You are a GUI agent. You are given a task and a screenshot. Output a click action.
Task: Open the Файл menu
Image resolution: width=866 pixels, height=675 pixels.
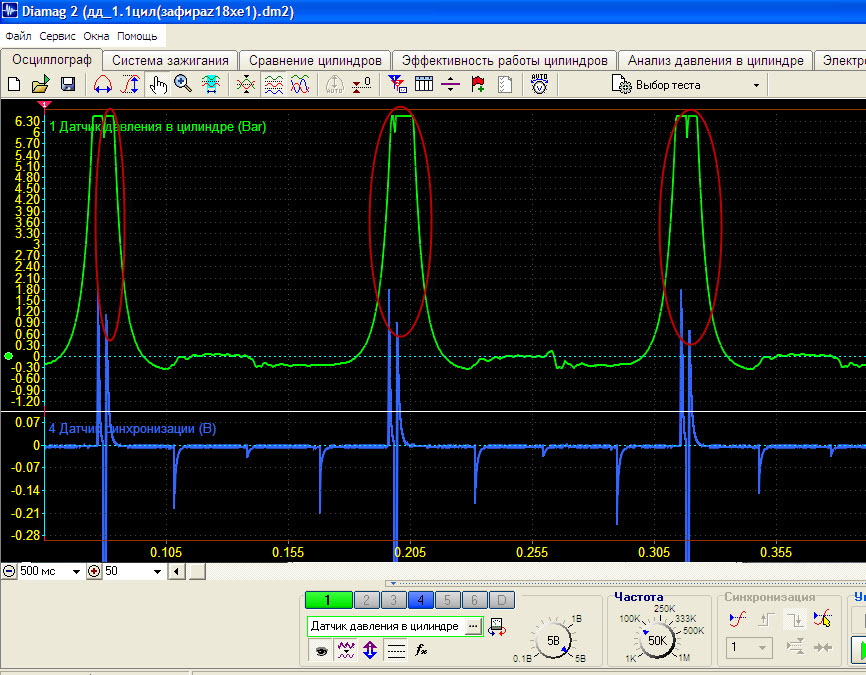pyautogui.click(x=18, y=36)
